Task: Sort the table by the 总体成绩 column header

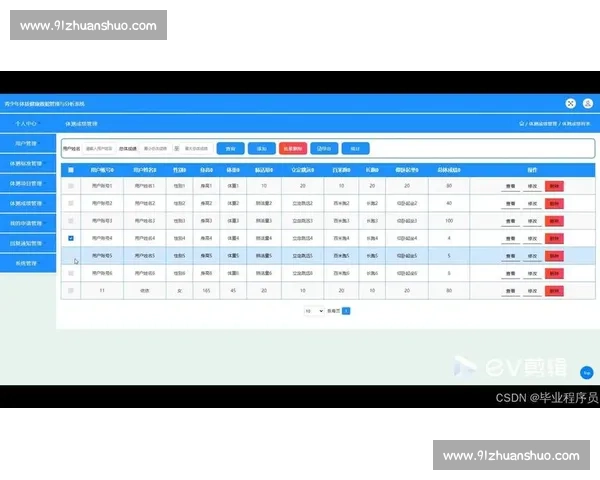Action: tap(449, 170)
